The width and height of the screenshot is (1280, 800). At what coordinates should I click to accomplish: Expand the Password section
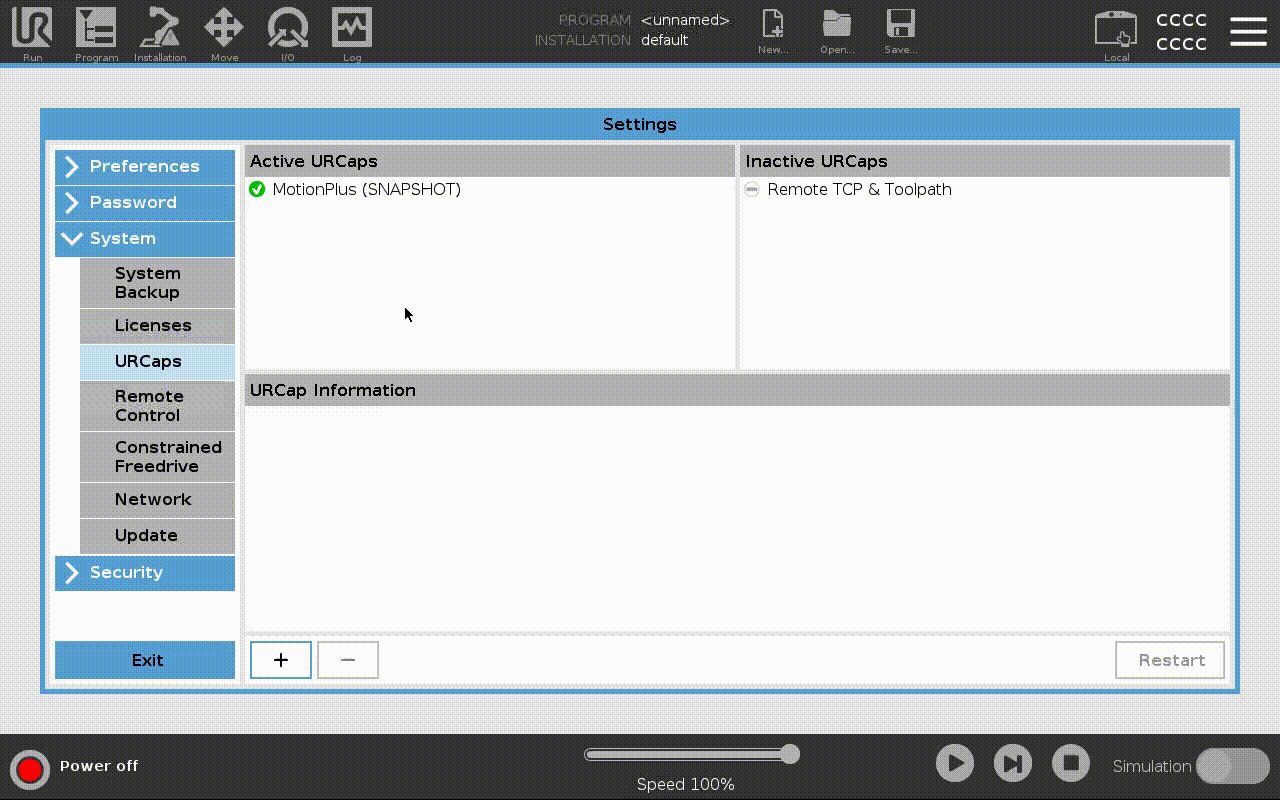145,203
